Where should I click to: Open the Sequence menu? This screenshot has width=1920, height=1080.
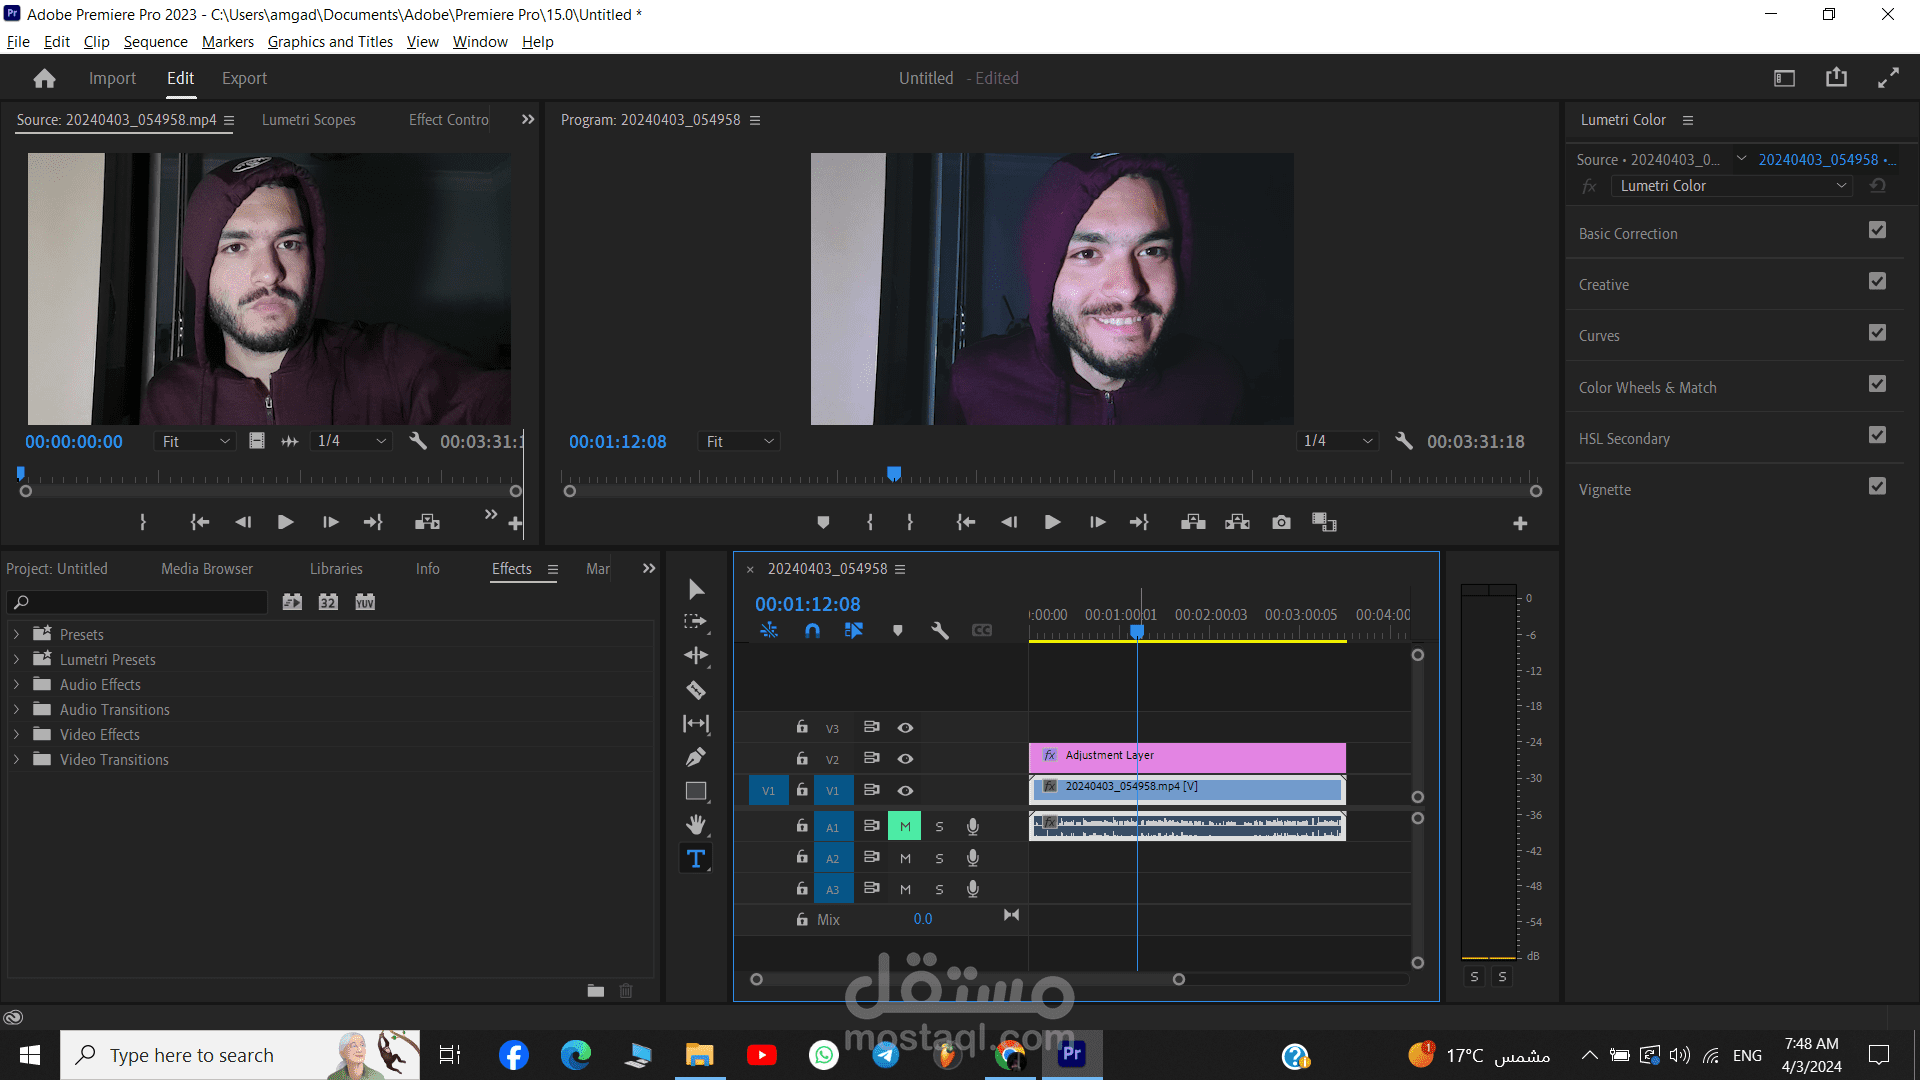pos(155,41)
